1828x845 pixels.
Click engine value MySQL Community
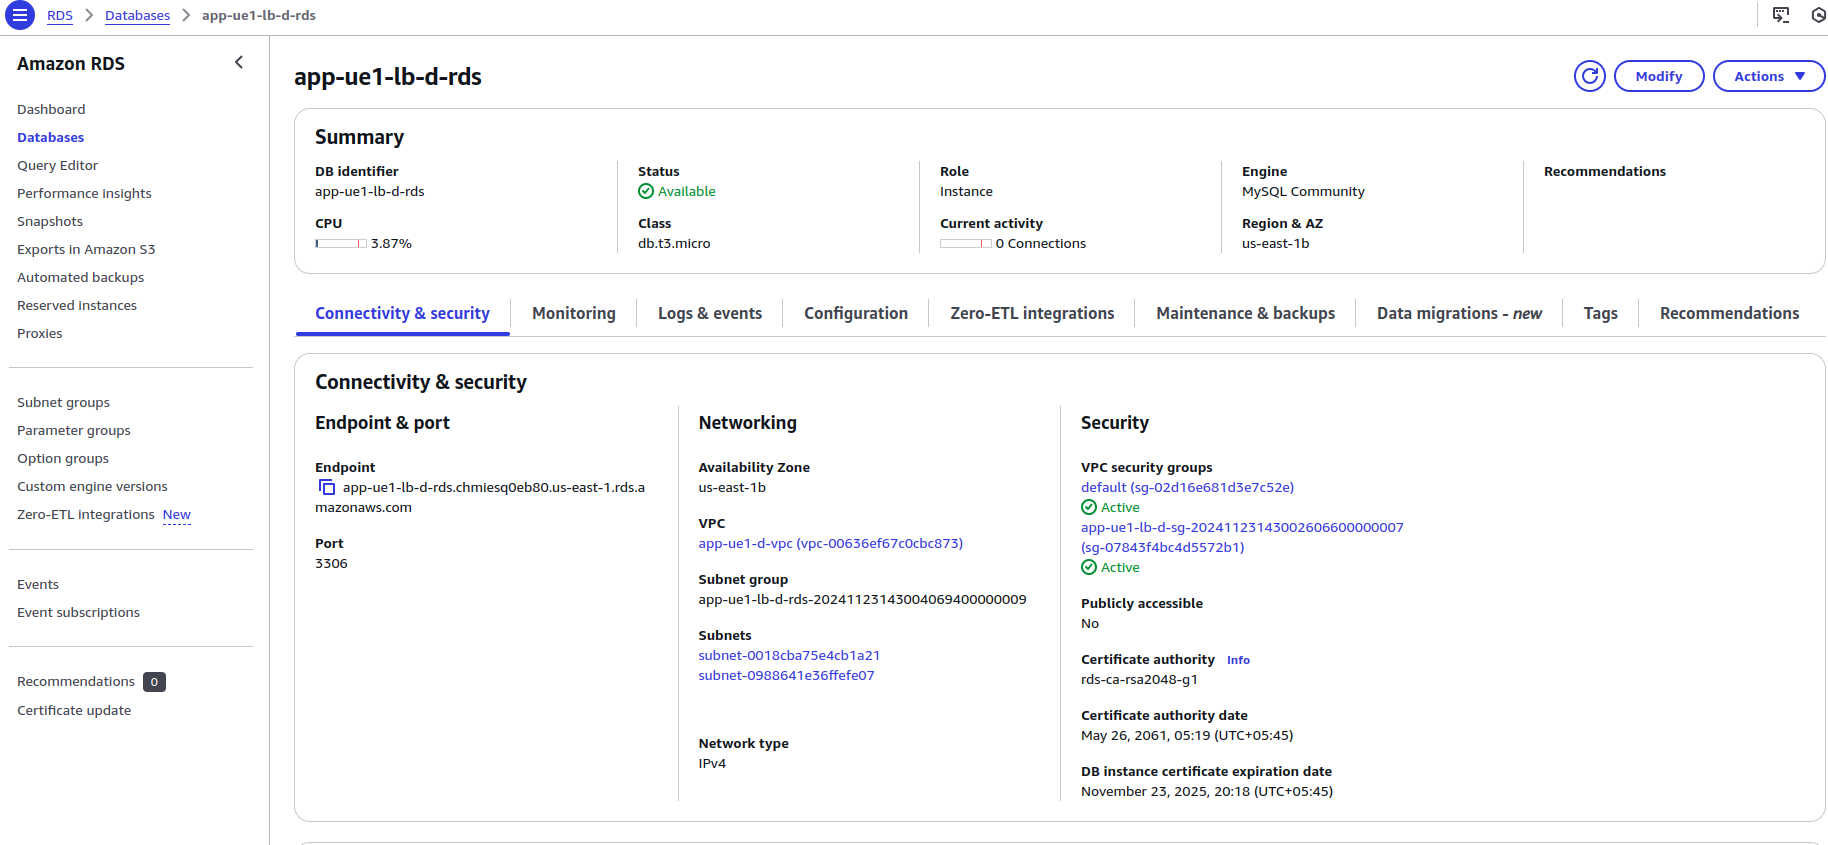pyautogui.click(x=1303, y=191)
